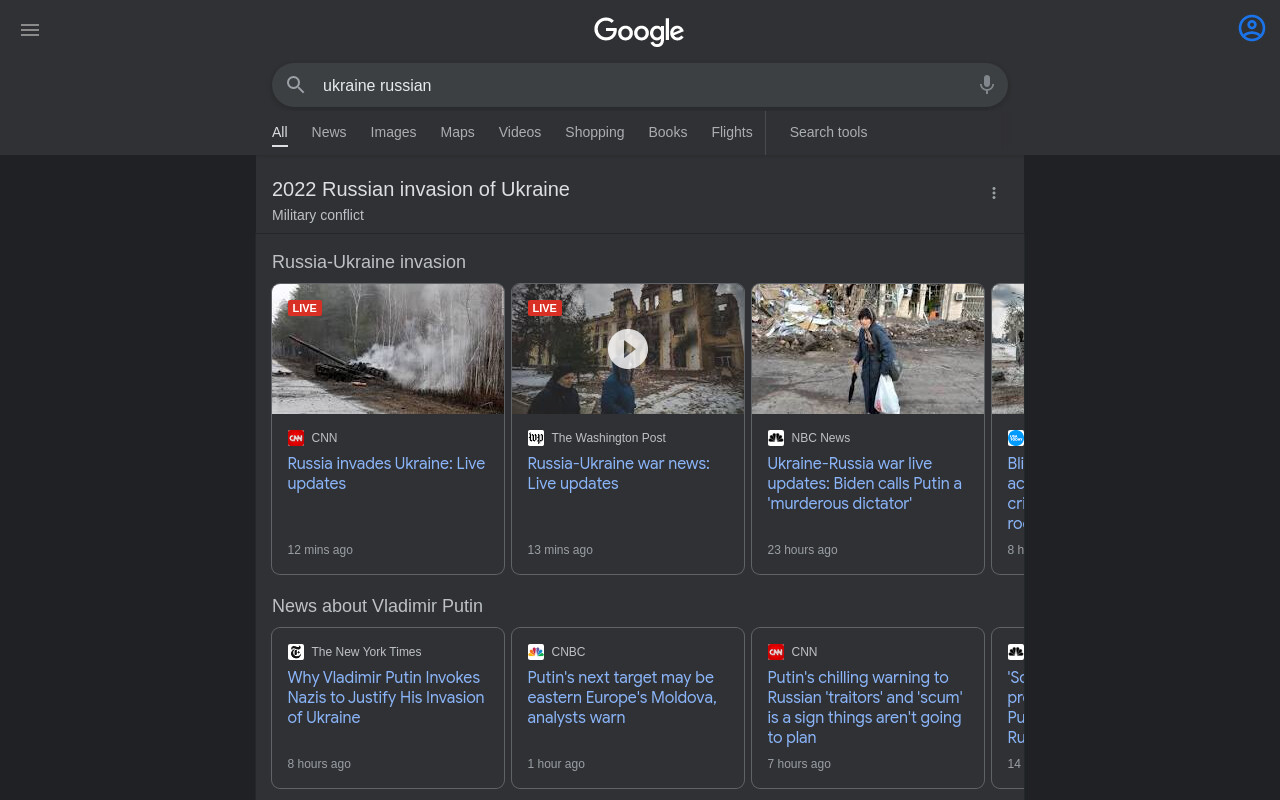Image resolution: width=1280 pixels, height=800 pixels.
Task: Click the search field containing 'ukraine russian'
Action: tap(640, 85)
